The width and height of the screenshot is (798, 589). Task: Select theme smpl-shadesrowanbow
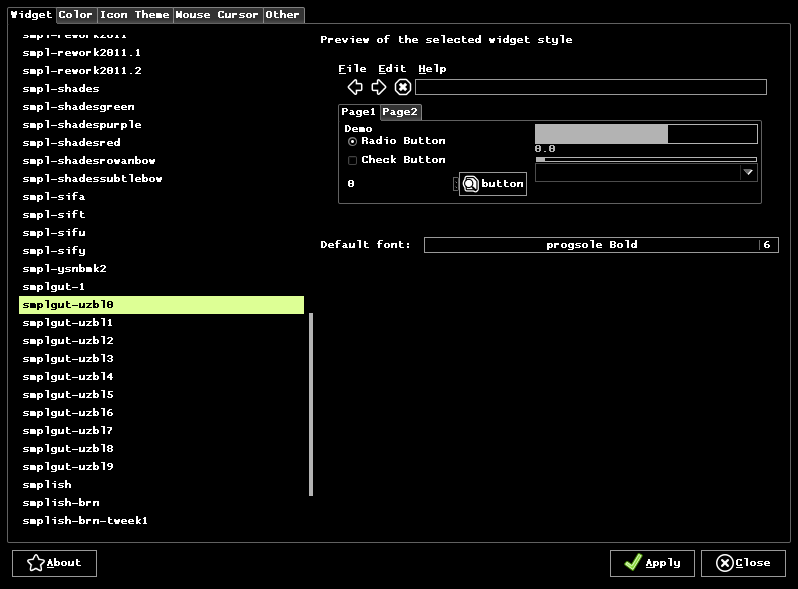161,161
